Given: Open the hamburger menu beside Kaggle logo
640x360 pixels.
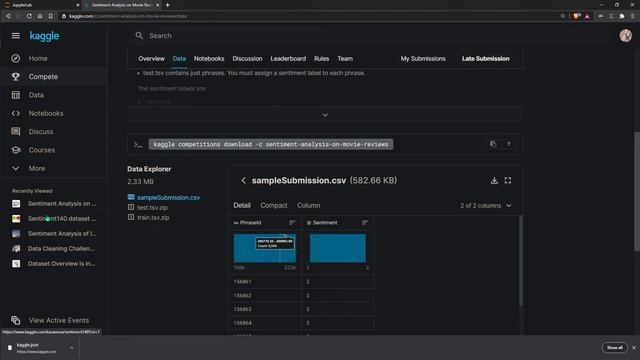Looking at the screenshot, I should pyautogui.click(x=16, y=36).
